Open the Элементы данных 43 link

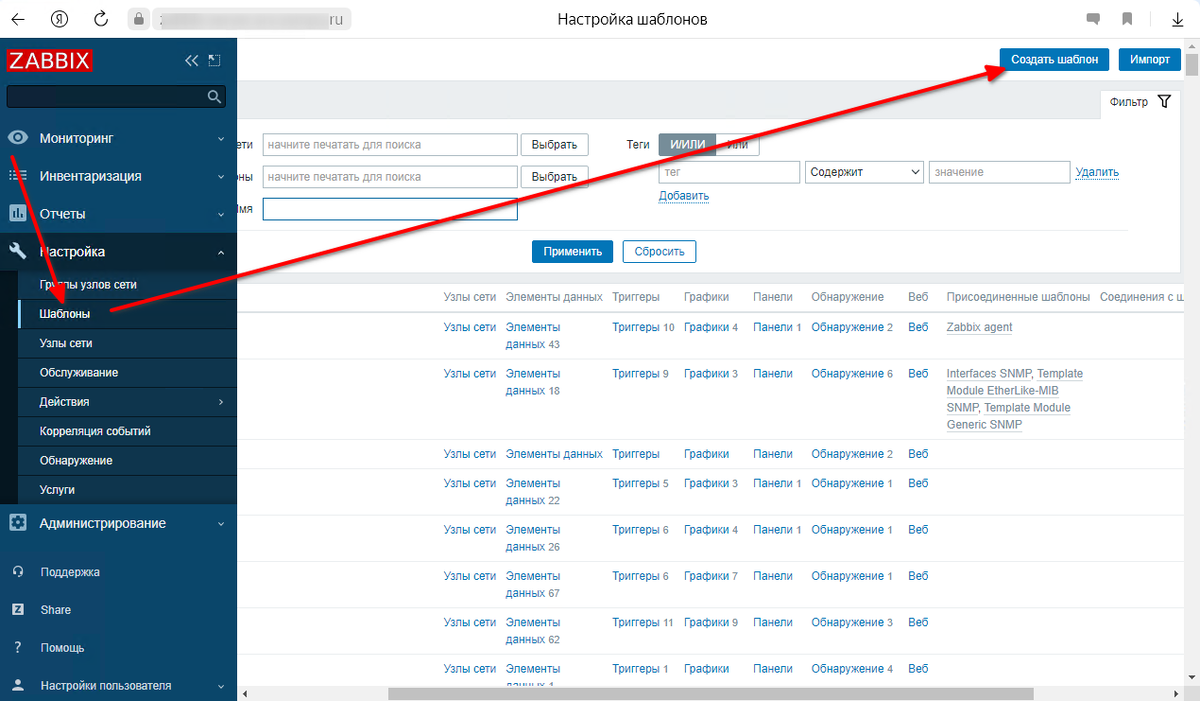533,335
